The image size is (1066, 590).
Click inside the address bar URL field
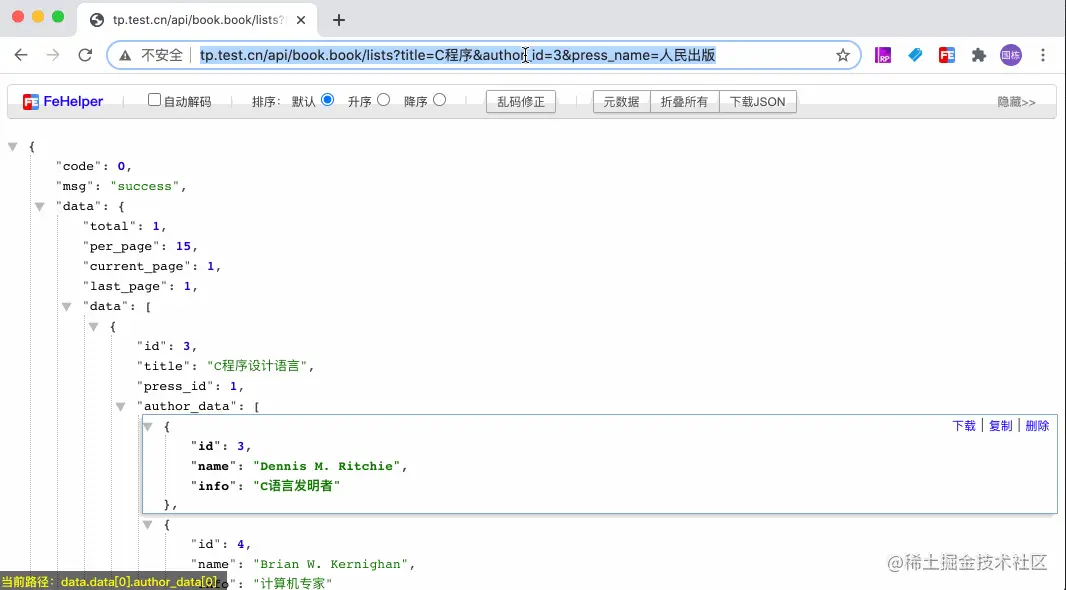coord(450,55)
